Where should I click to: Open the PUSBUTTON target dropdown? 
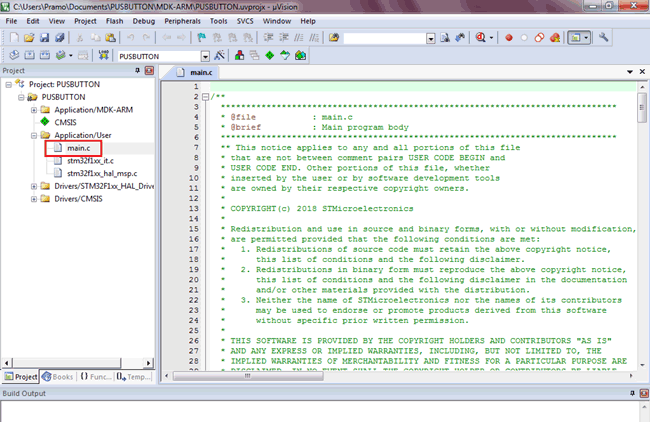(205, 55)
